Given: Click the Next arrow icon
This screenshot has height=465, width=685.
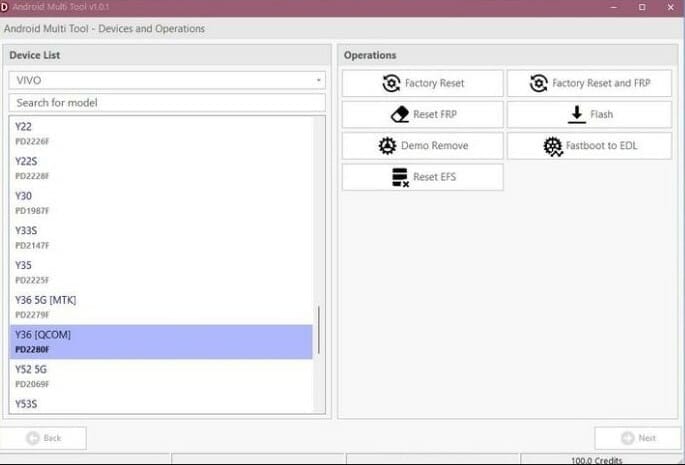Looking at the screenshot, I should pyautogui.click(x=627, y=438).
